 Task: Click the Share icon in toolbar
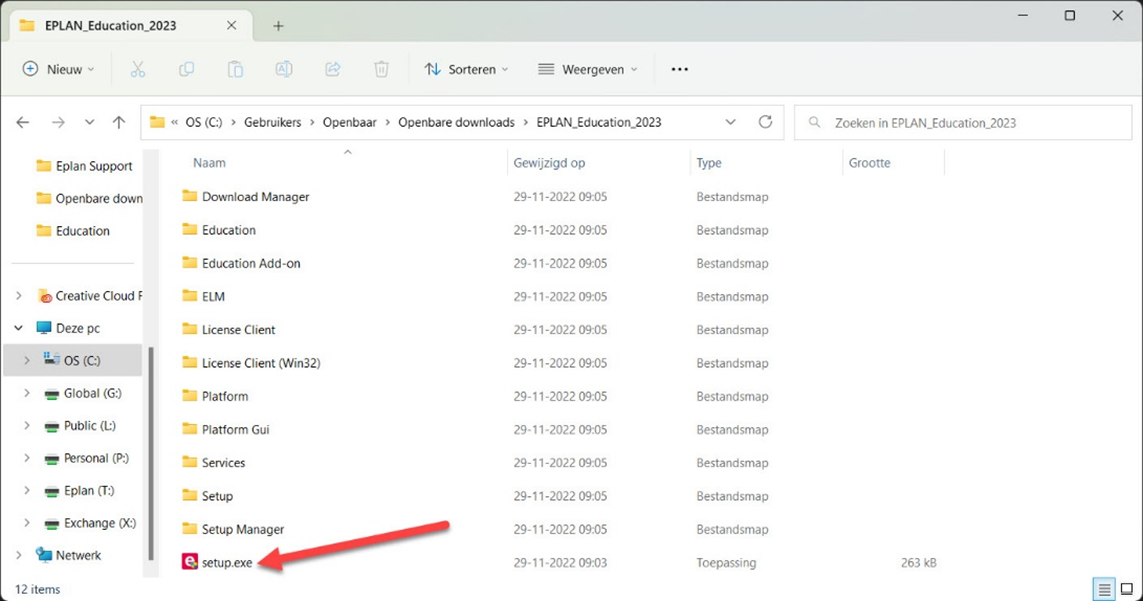[x=332, y=69]
